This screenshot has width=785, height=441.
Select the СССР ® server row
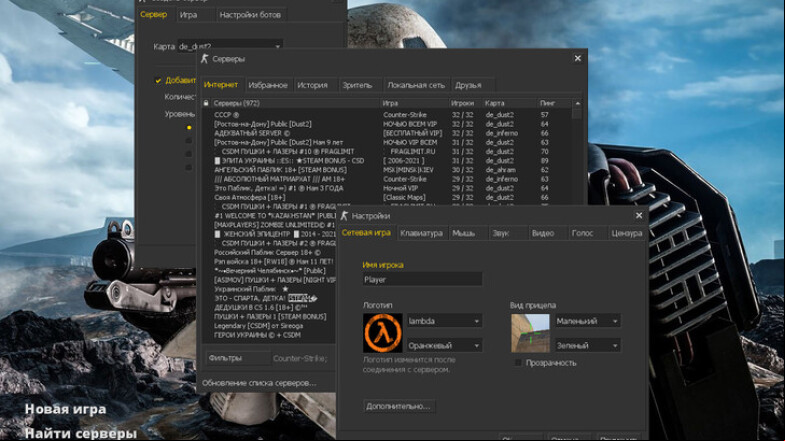click(385, 115)
